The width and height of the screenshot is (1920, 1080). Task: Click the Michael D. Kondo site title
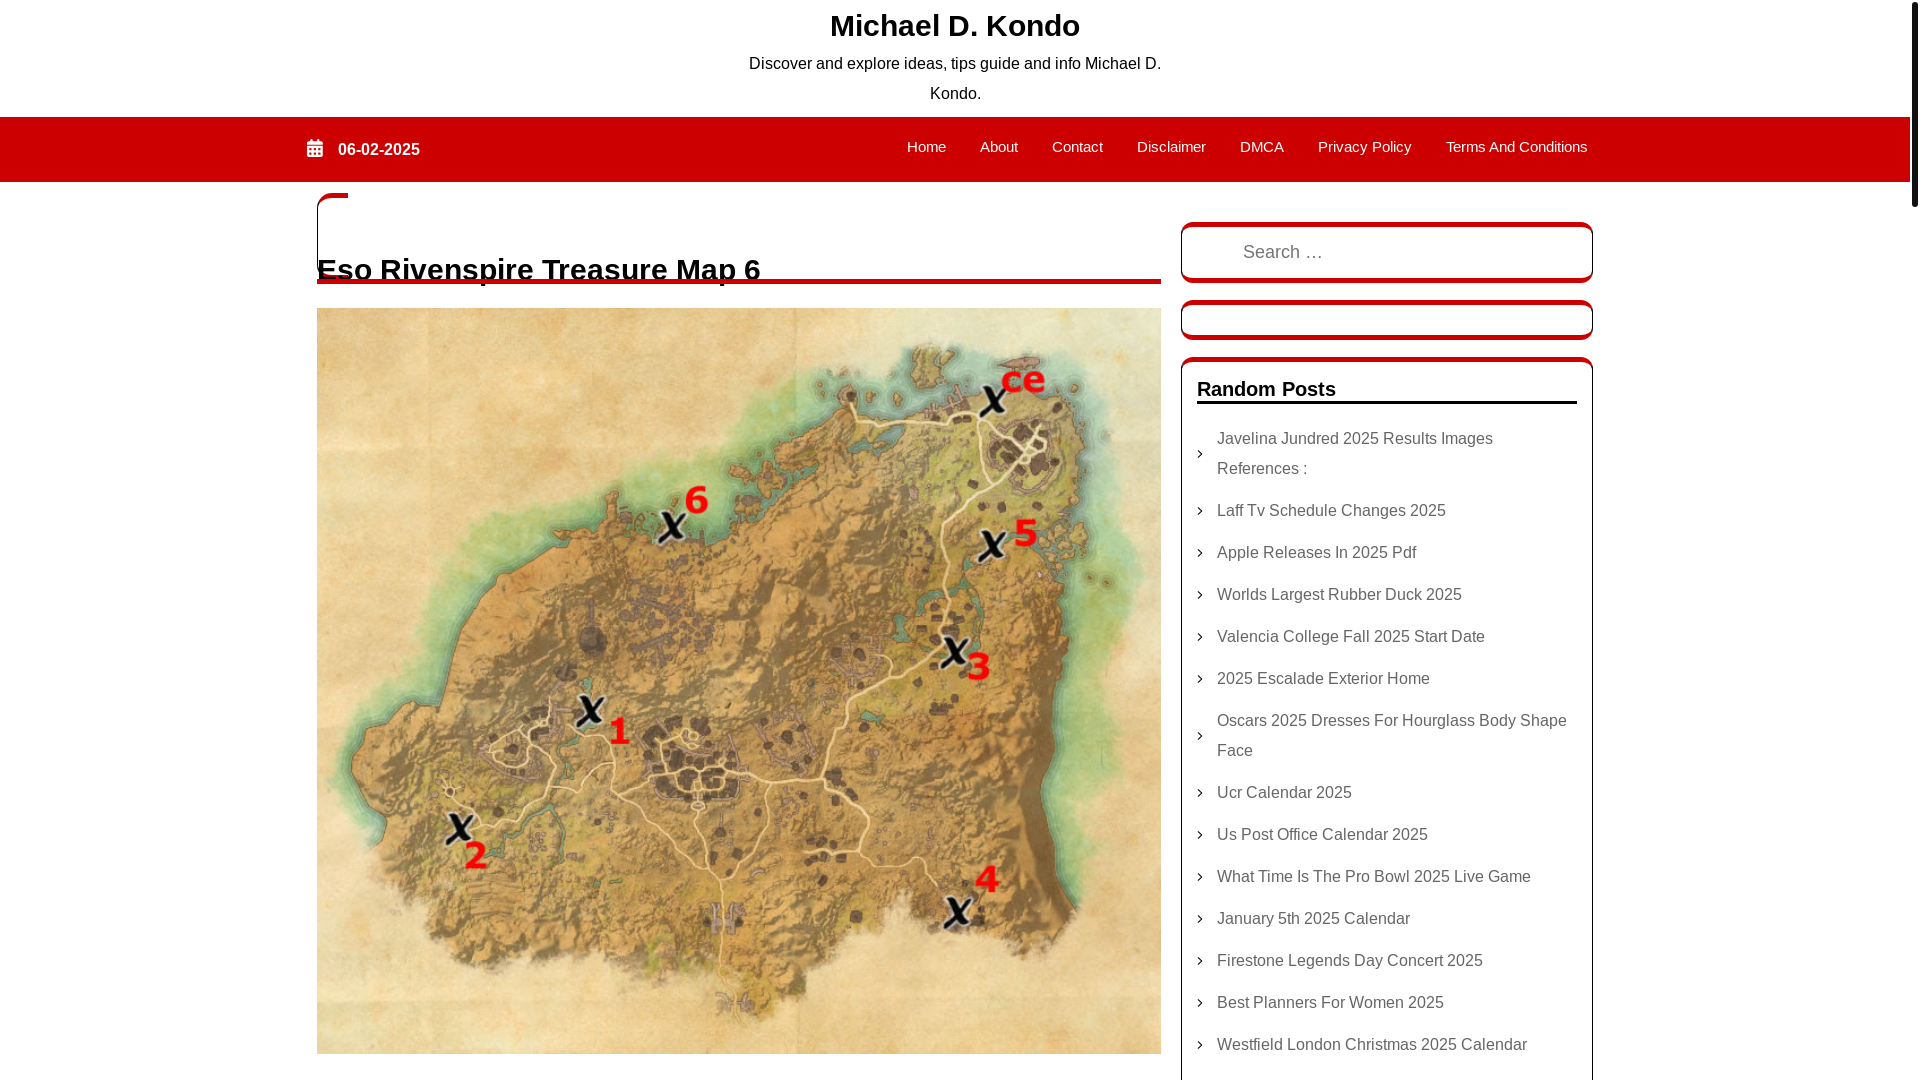[x=955, y=26]
